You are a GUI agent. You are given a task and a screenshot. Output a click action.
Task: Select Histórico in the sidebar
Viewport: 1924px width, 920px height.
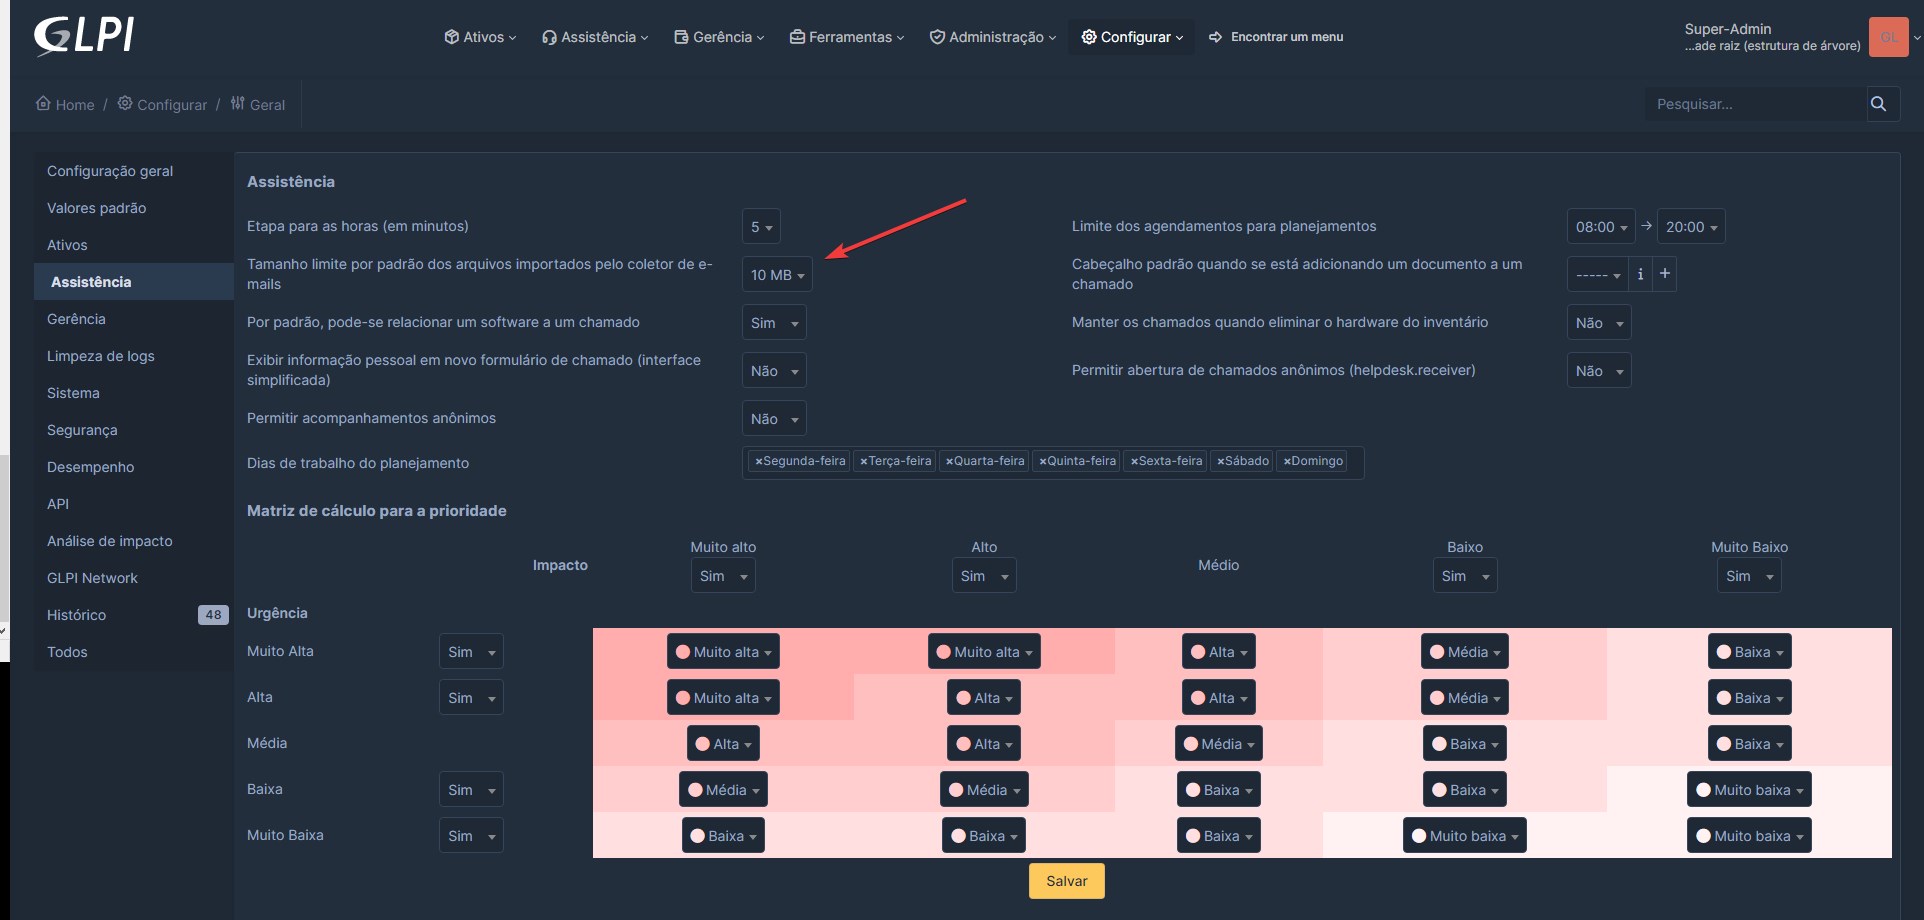pos(76,614)
